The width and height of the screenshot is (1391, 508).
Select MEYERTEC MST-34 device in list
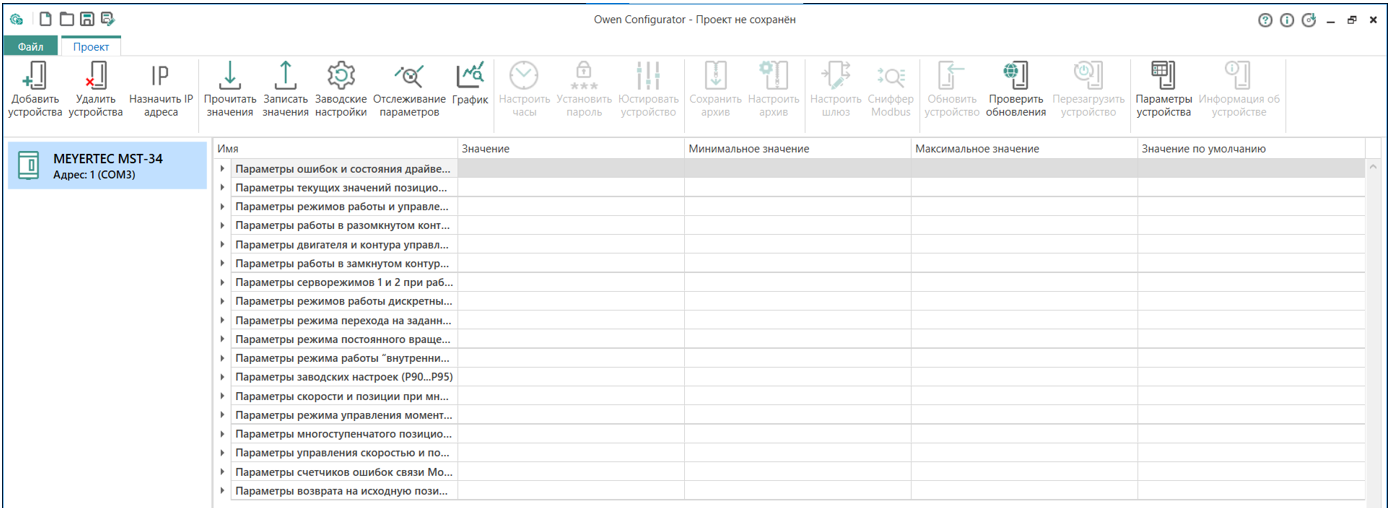(107, 166)
